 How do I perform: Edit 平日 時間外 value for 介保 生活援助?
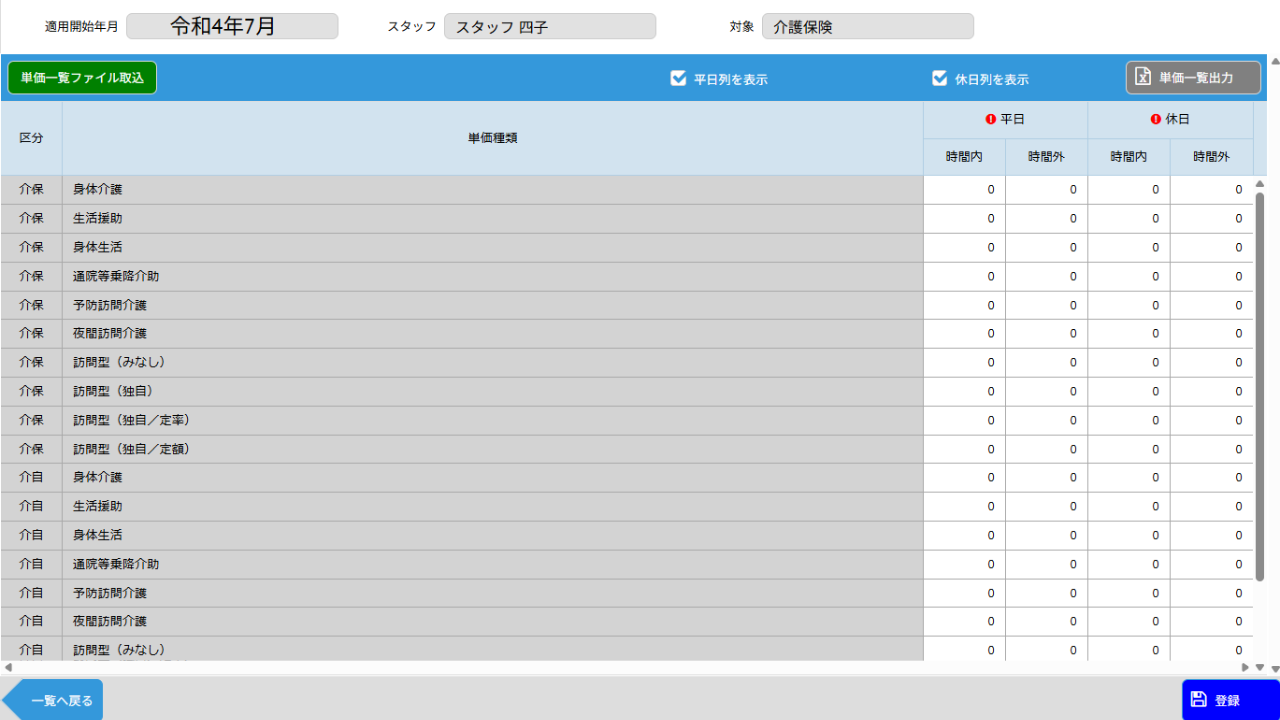[1047, 219]
